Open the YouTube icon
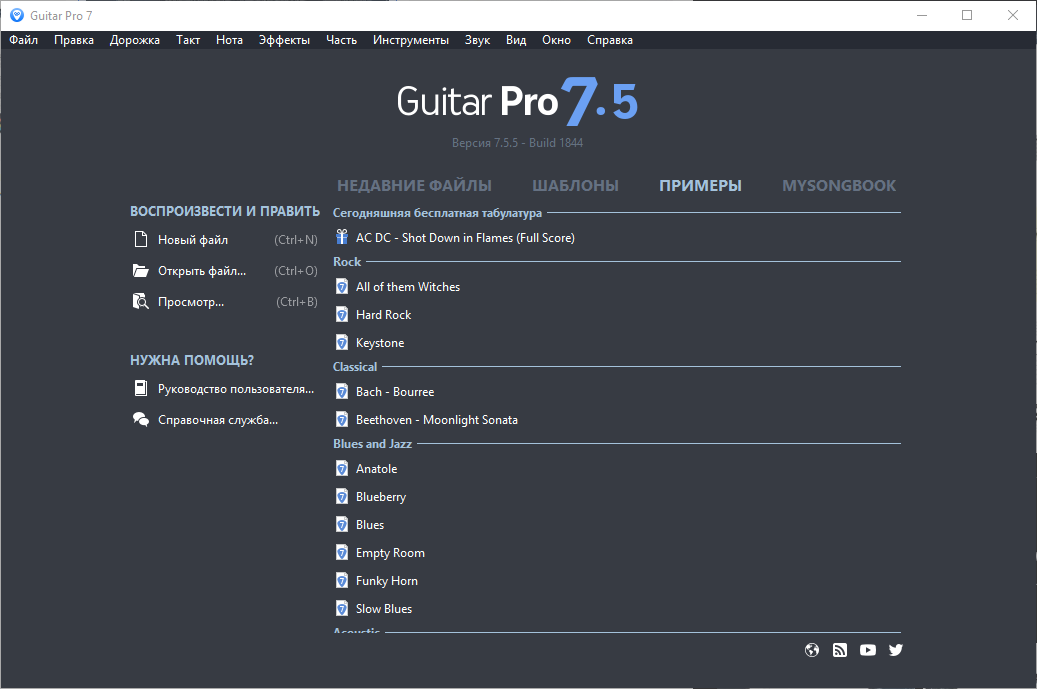 tap(868, 650)
